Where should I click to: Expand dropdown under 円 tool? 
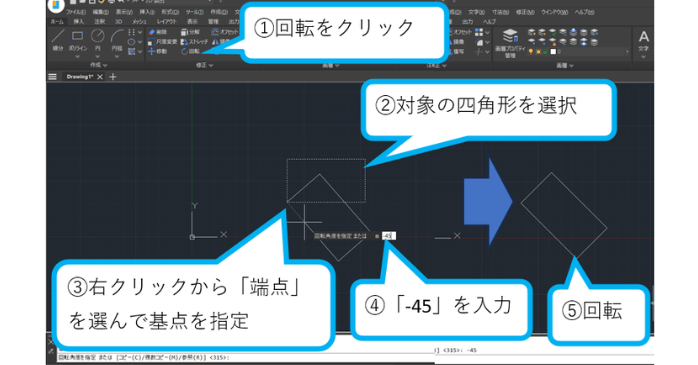pyautogui.click(x=97, y=57)
